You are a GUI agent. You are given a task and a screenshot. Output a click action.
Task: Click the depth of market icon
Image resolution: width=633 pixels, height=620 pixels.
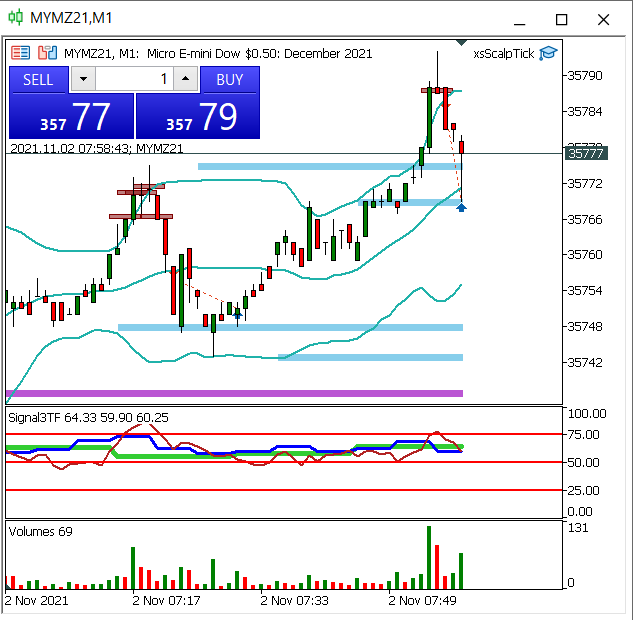pyautogui.click(x=47, y=53)
